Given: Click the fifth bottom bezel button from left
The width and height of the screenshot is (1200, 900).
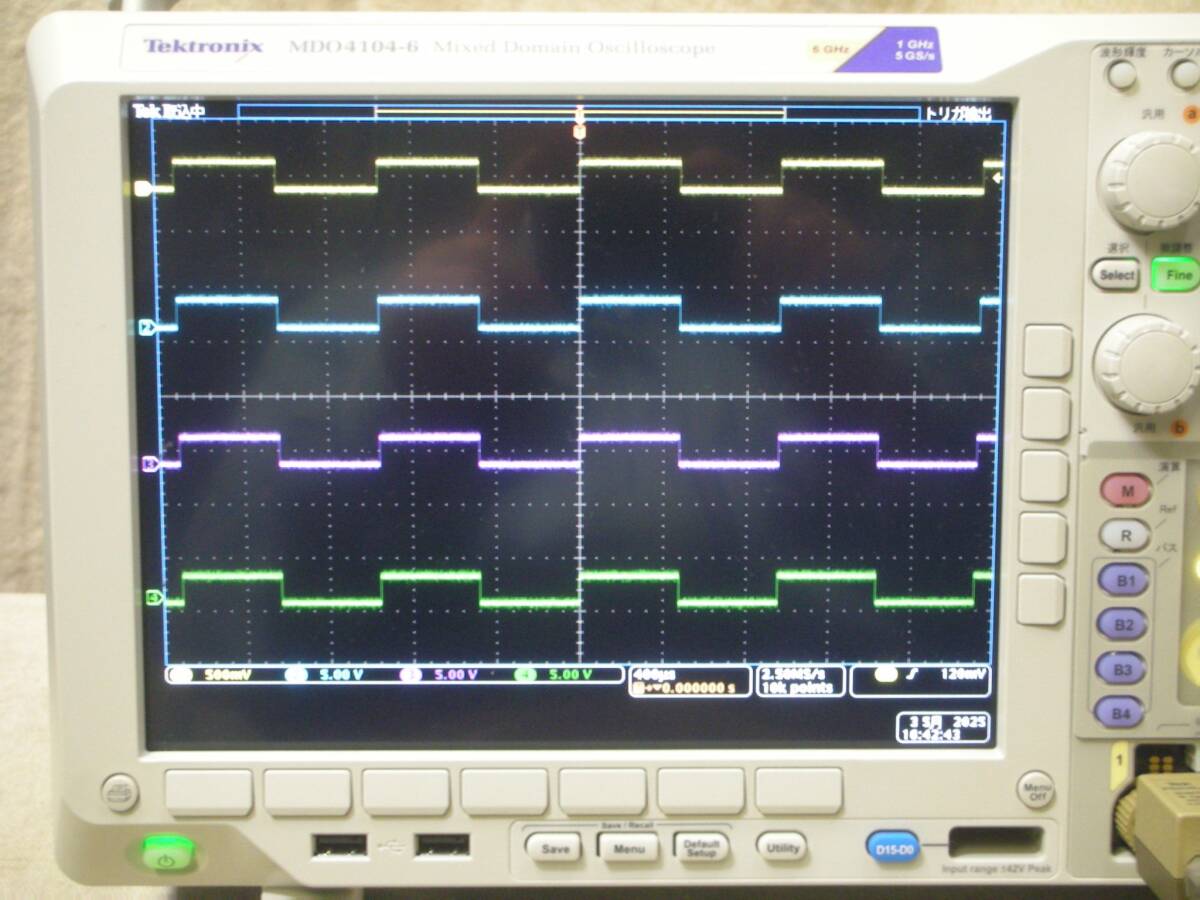Looking at the screenshot, I should 603,792.
